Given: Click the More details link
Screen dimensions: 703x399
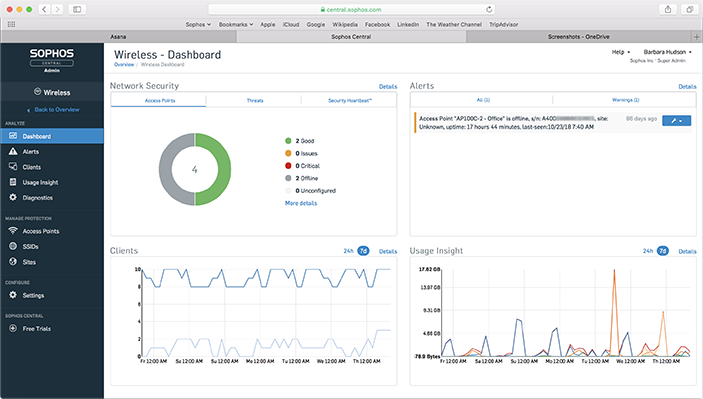Looking at the screenshot, I should tap(301, 203).
